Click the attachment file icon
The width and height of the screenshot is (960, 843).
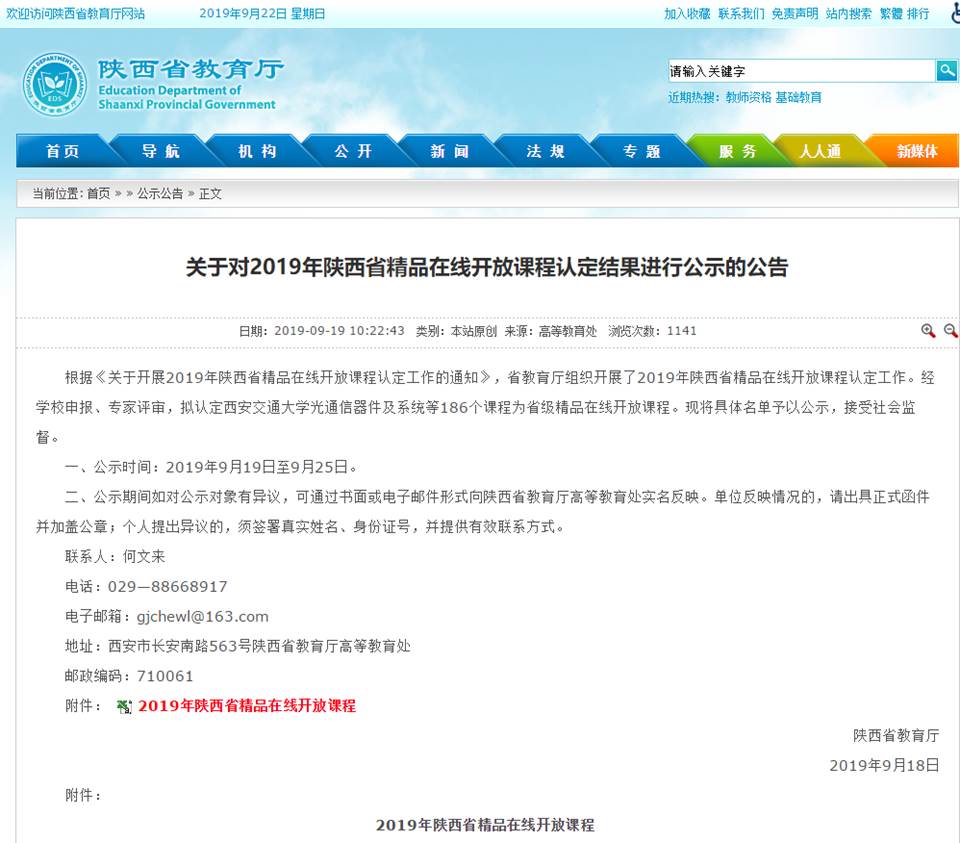click(124, 707)
